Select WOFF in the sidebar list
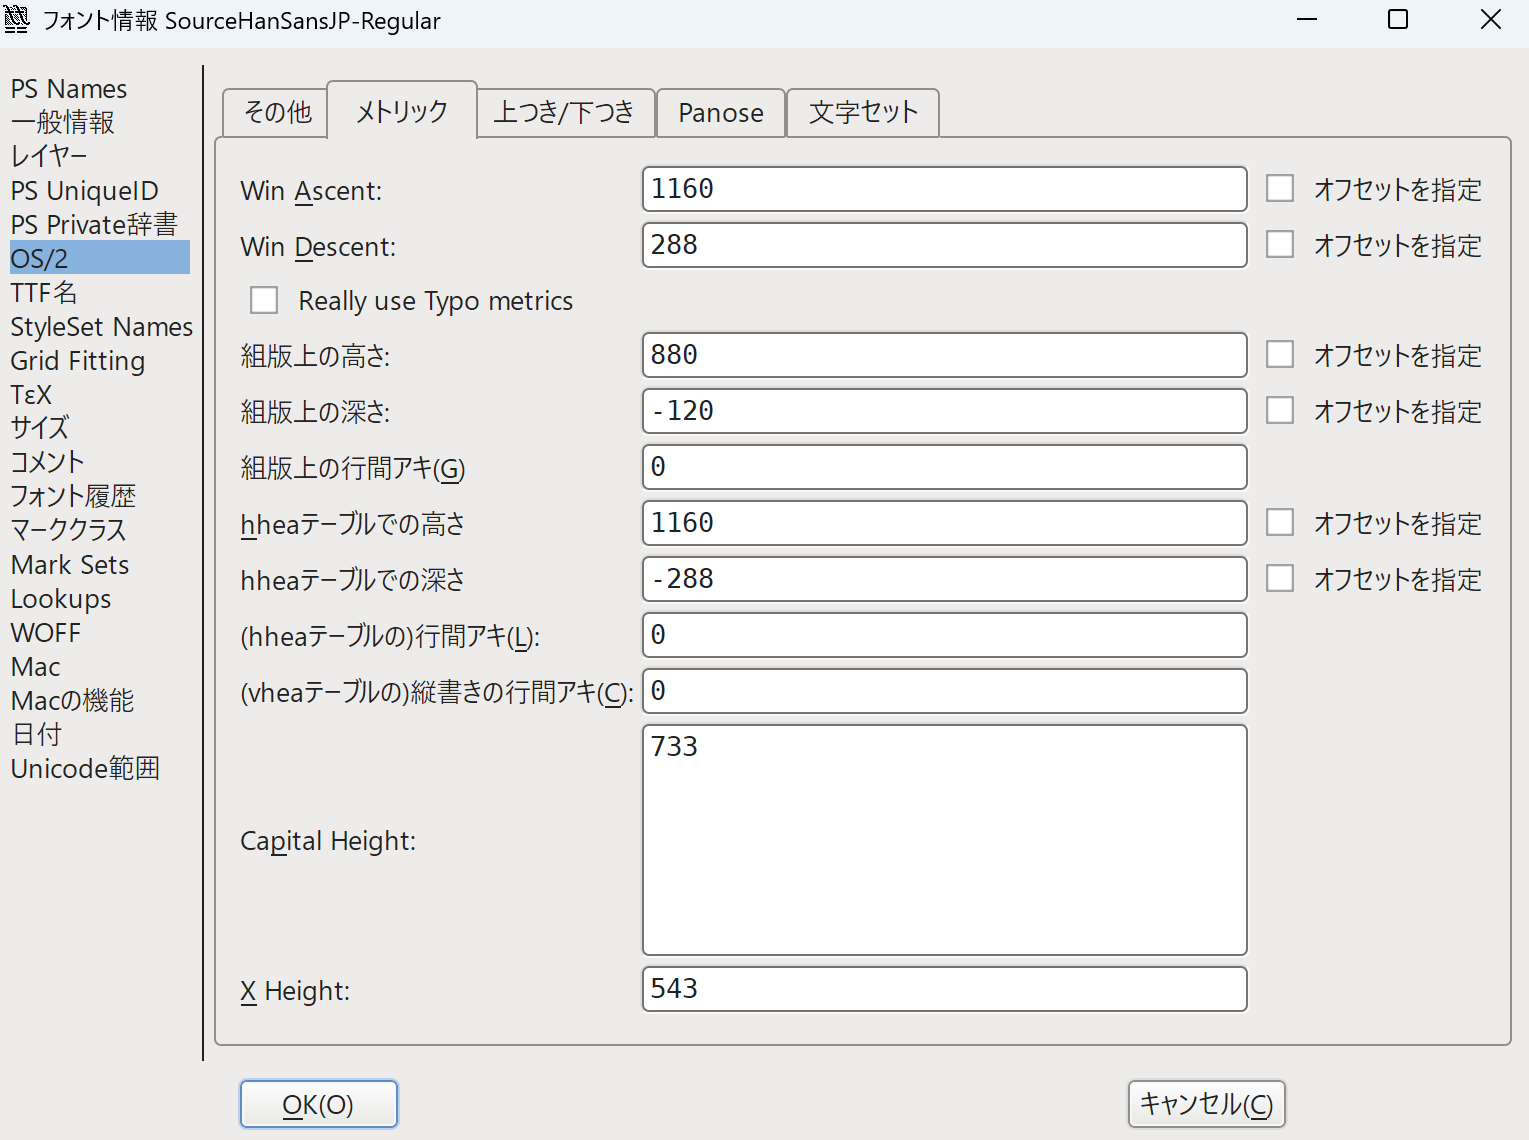Viewport: 1529px width, 1140px height. pyautogui.click(x=45, y=632)
